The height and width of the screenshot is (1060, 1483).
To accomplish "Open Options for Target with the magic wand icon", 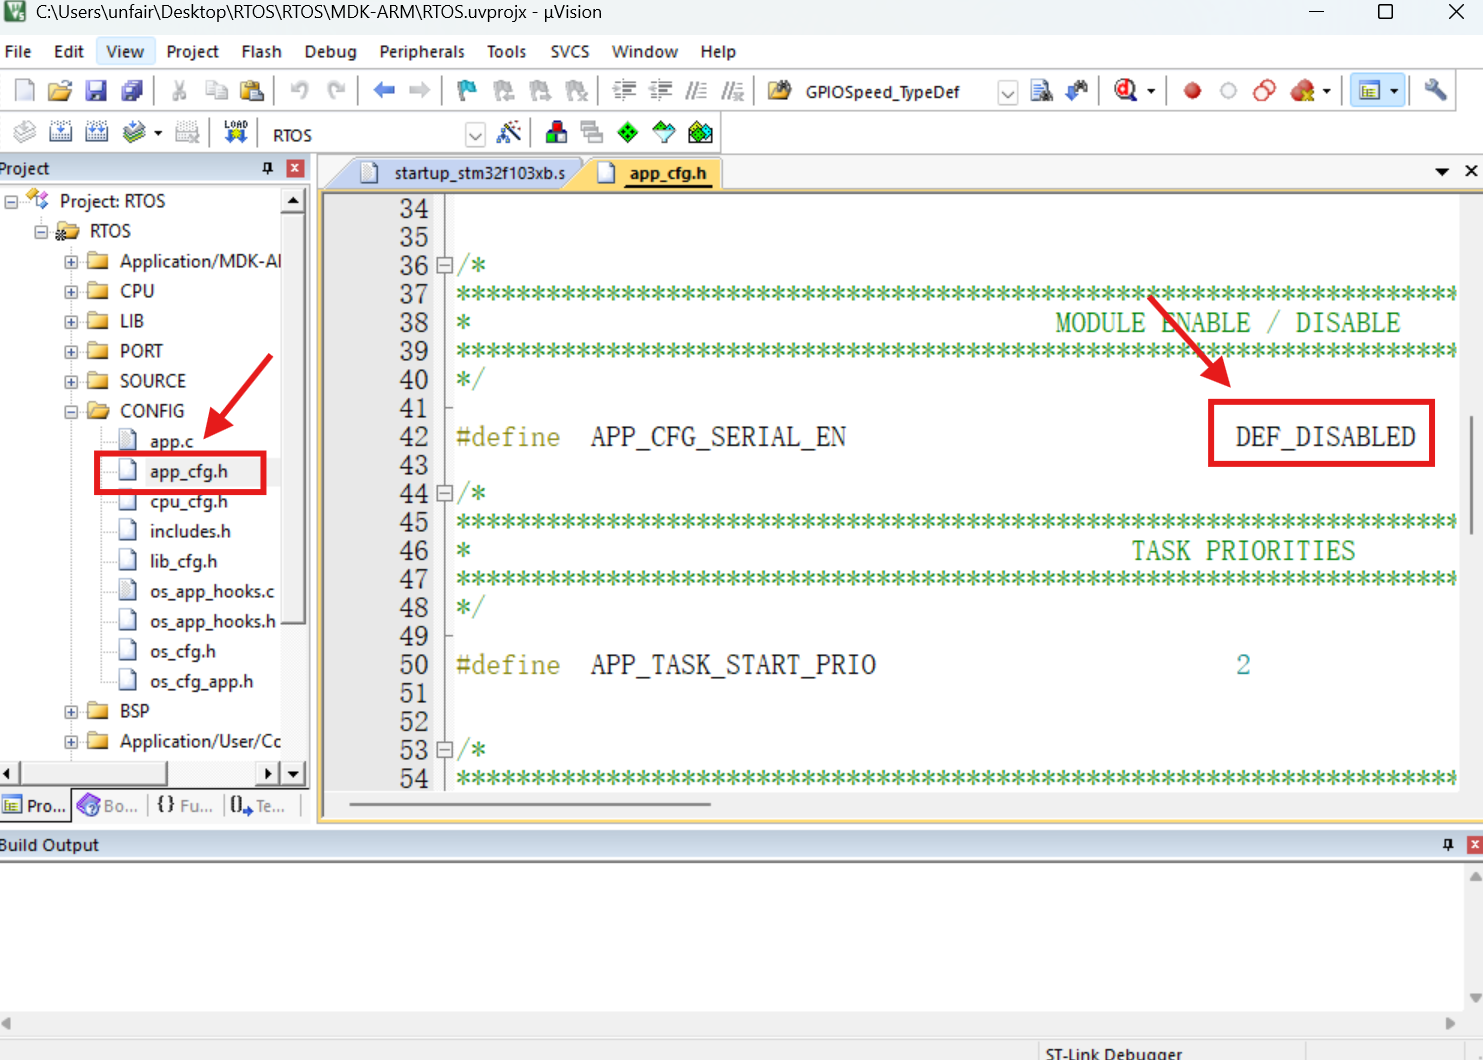I will coord(509,132).
